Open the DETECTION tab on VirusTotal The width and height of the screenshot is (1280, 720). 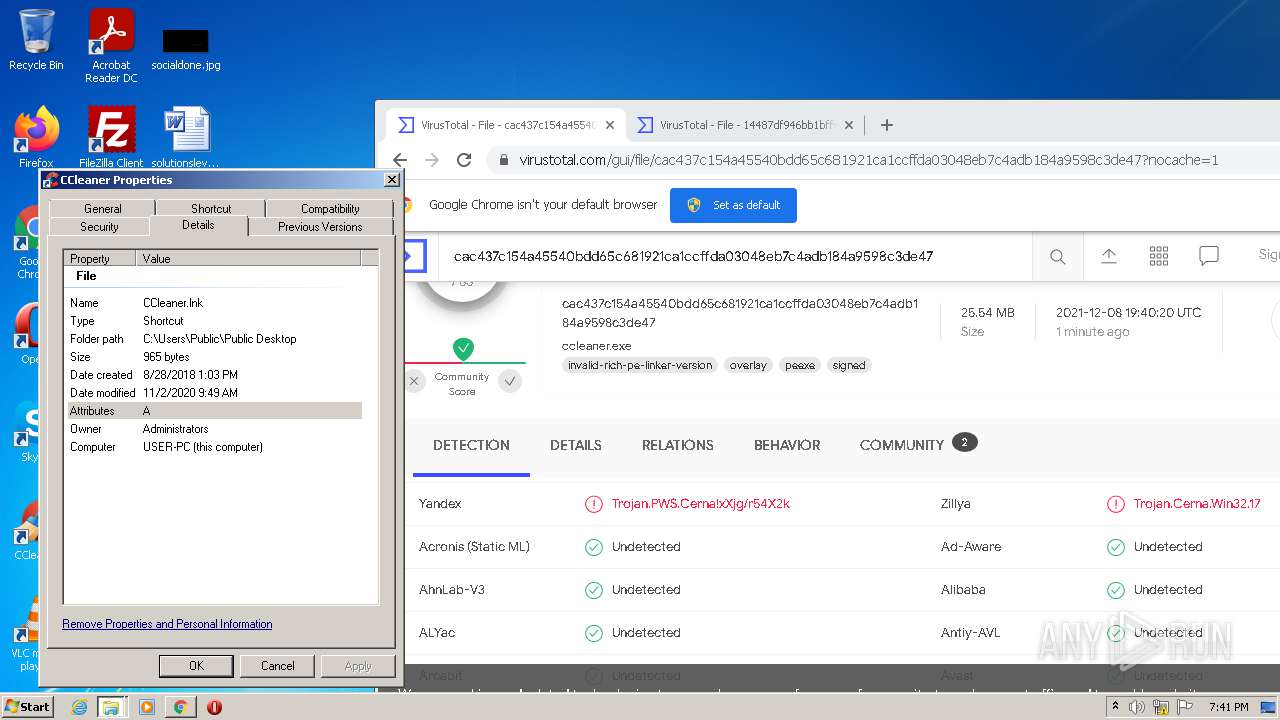[471, 445]
